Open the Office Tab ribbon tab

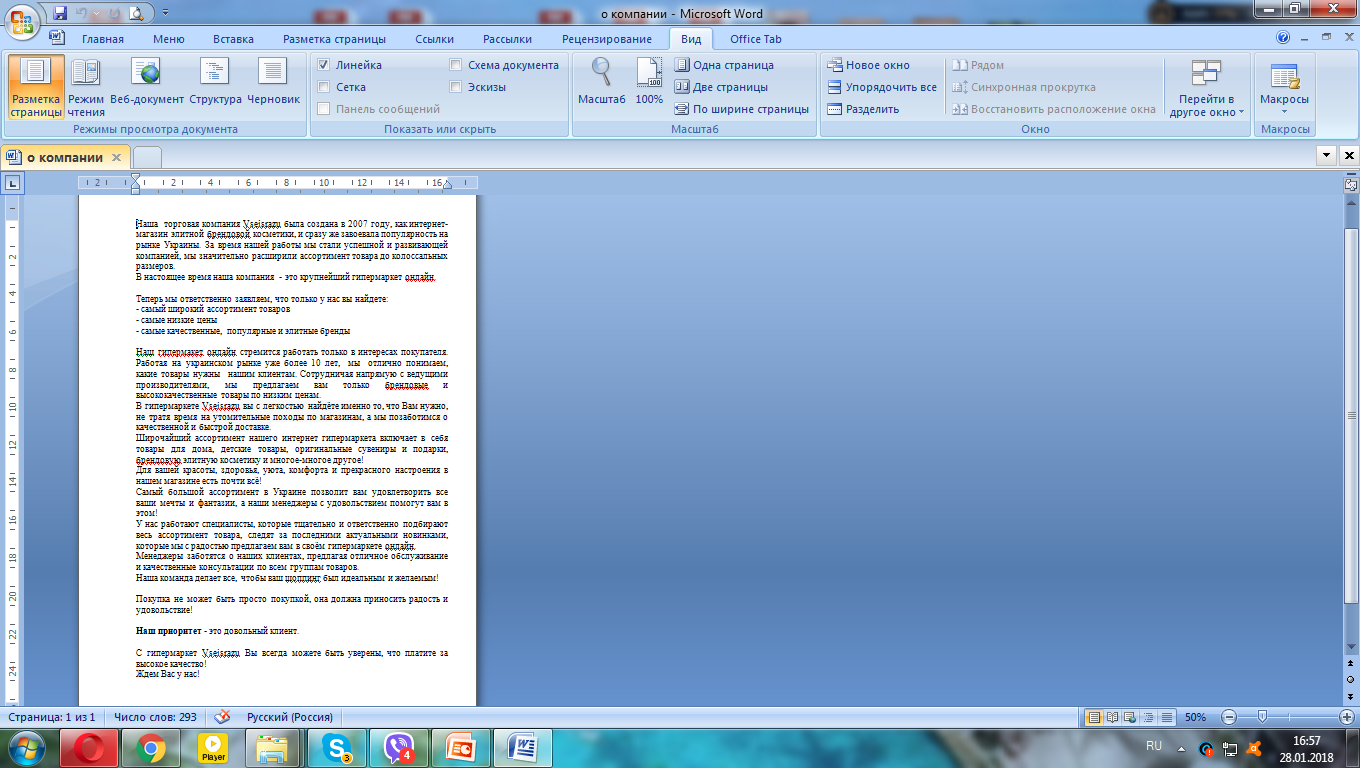tap(756, 39)
